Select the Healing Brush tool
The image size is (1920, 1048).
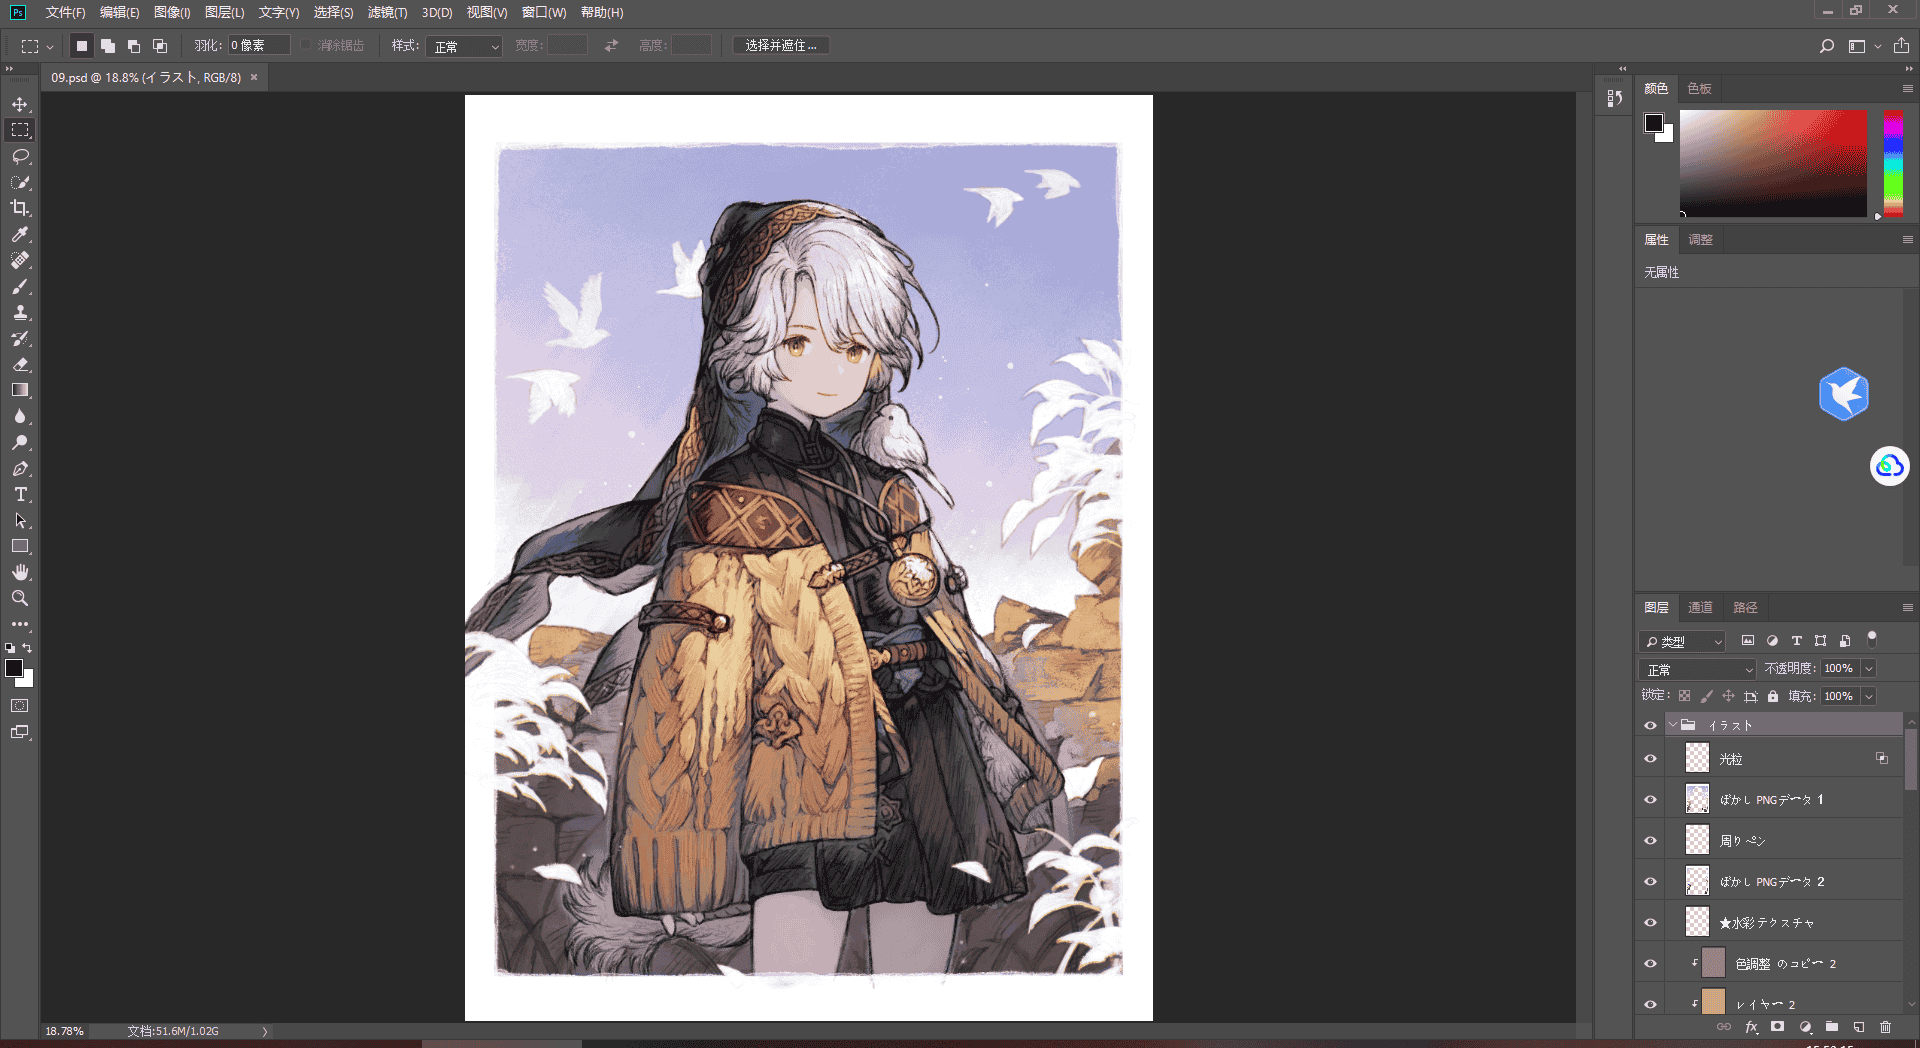(x=20, y=260)
